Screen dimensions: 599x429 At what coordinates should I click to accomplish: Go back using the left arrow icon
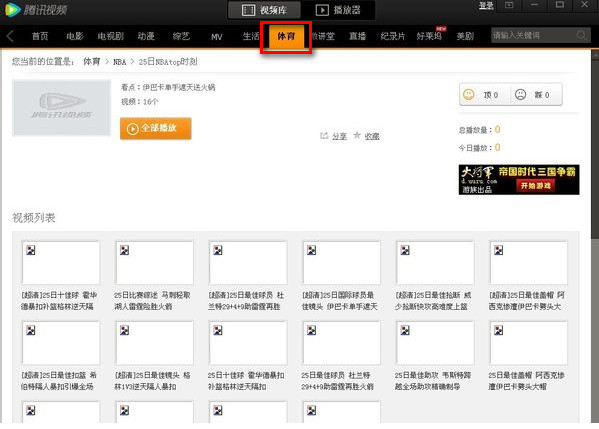pos(10,36)
